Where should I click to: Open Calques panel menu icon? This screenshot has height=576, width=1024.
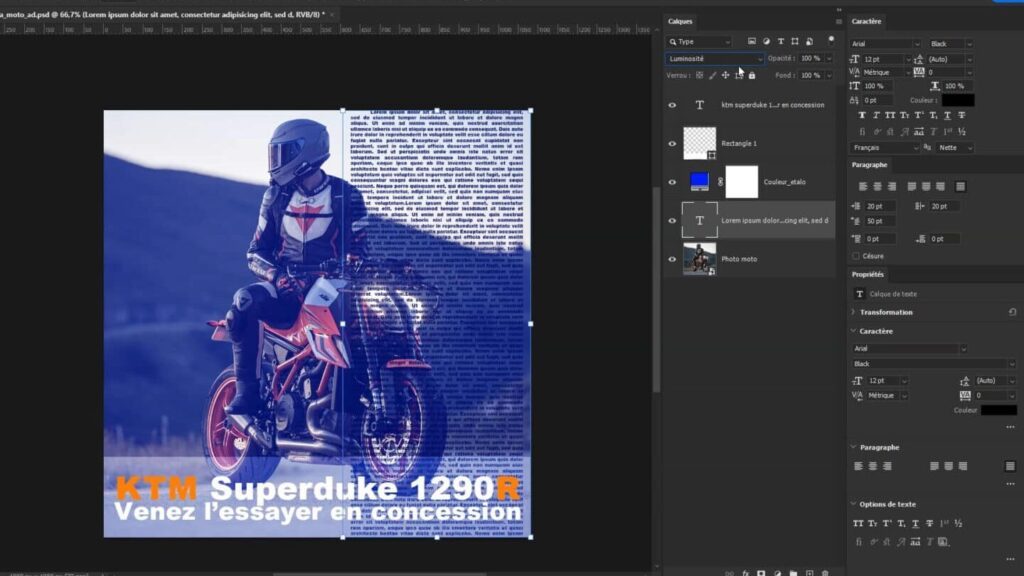839,22
